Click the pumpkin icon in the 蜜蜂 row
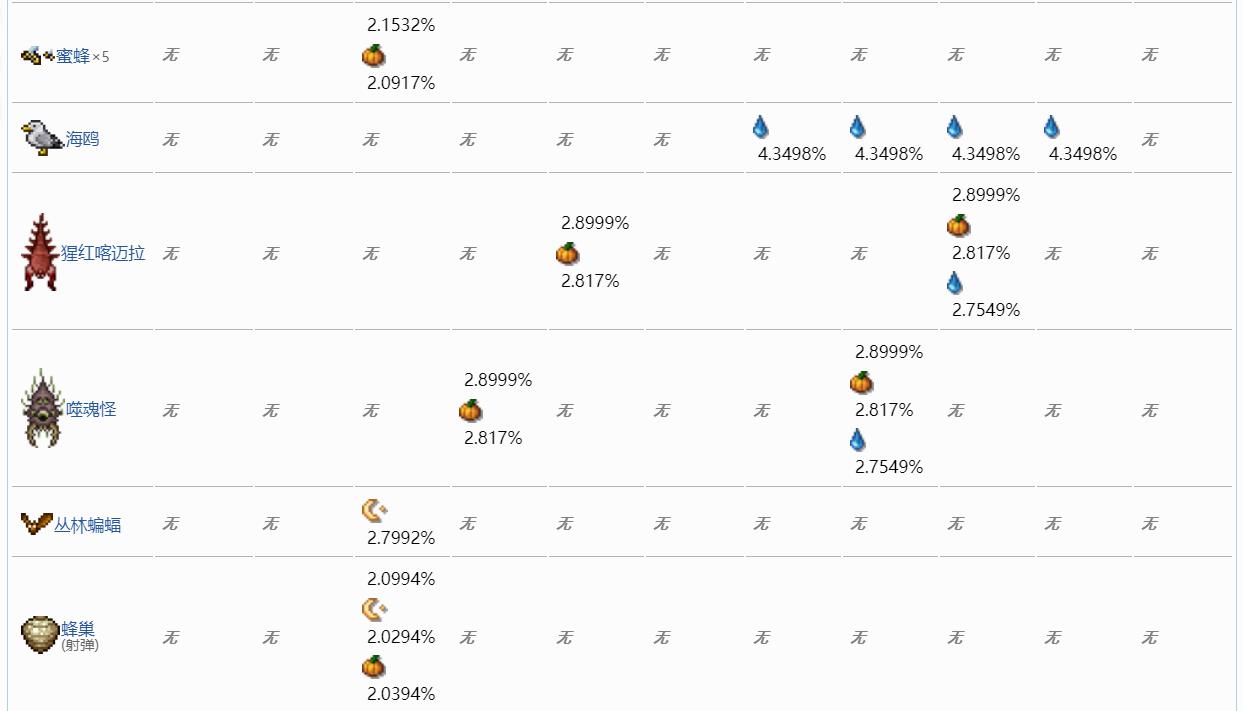This screenshot has height=711, width=1243. (x=374, y=55)
